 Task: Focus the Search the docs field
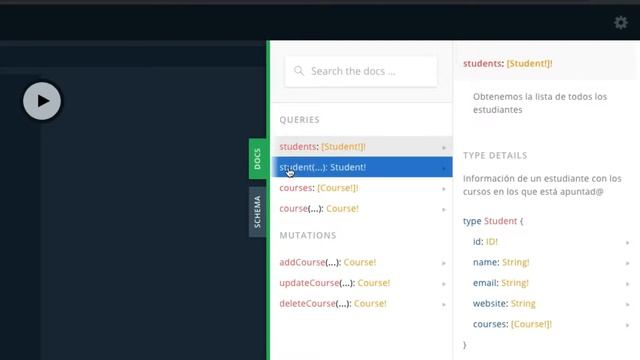[361, 71]
